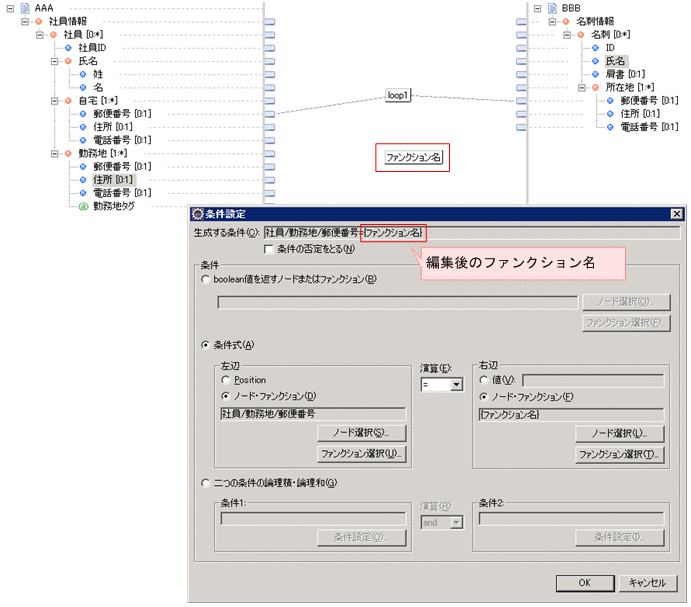
Task: Collapse the 名刺 [0:*] node
Action: click(x=567, y=34)
